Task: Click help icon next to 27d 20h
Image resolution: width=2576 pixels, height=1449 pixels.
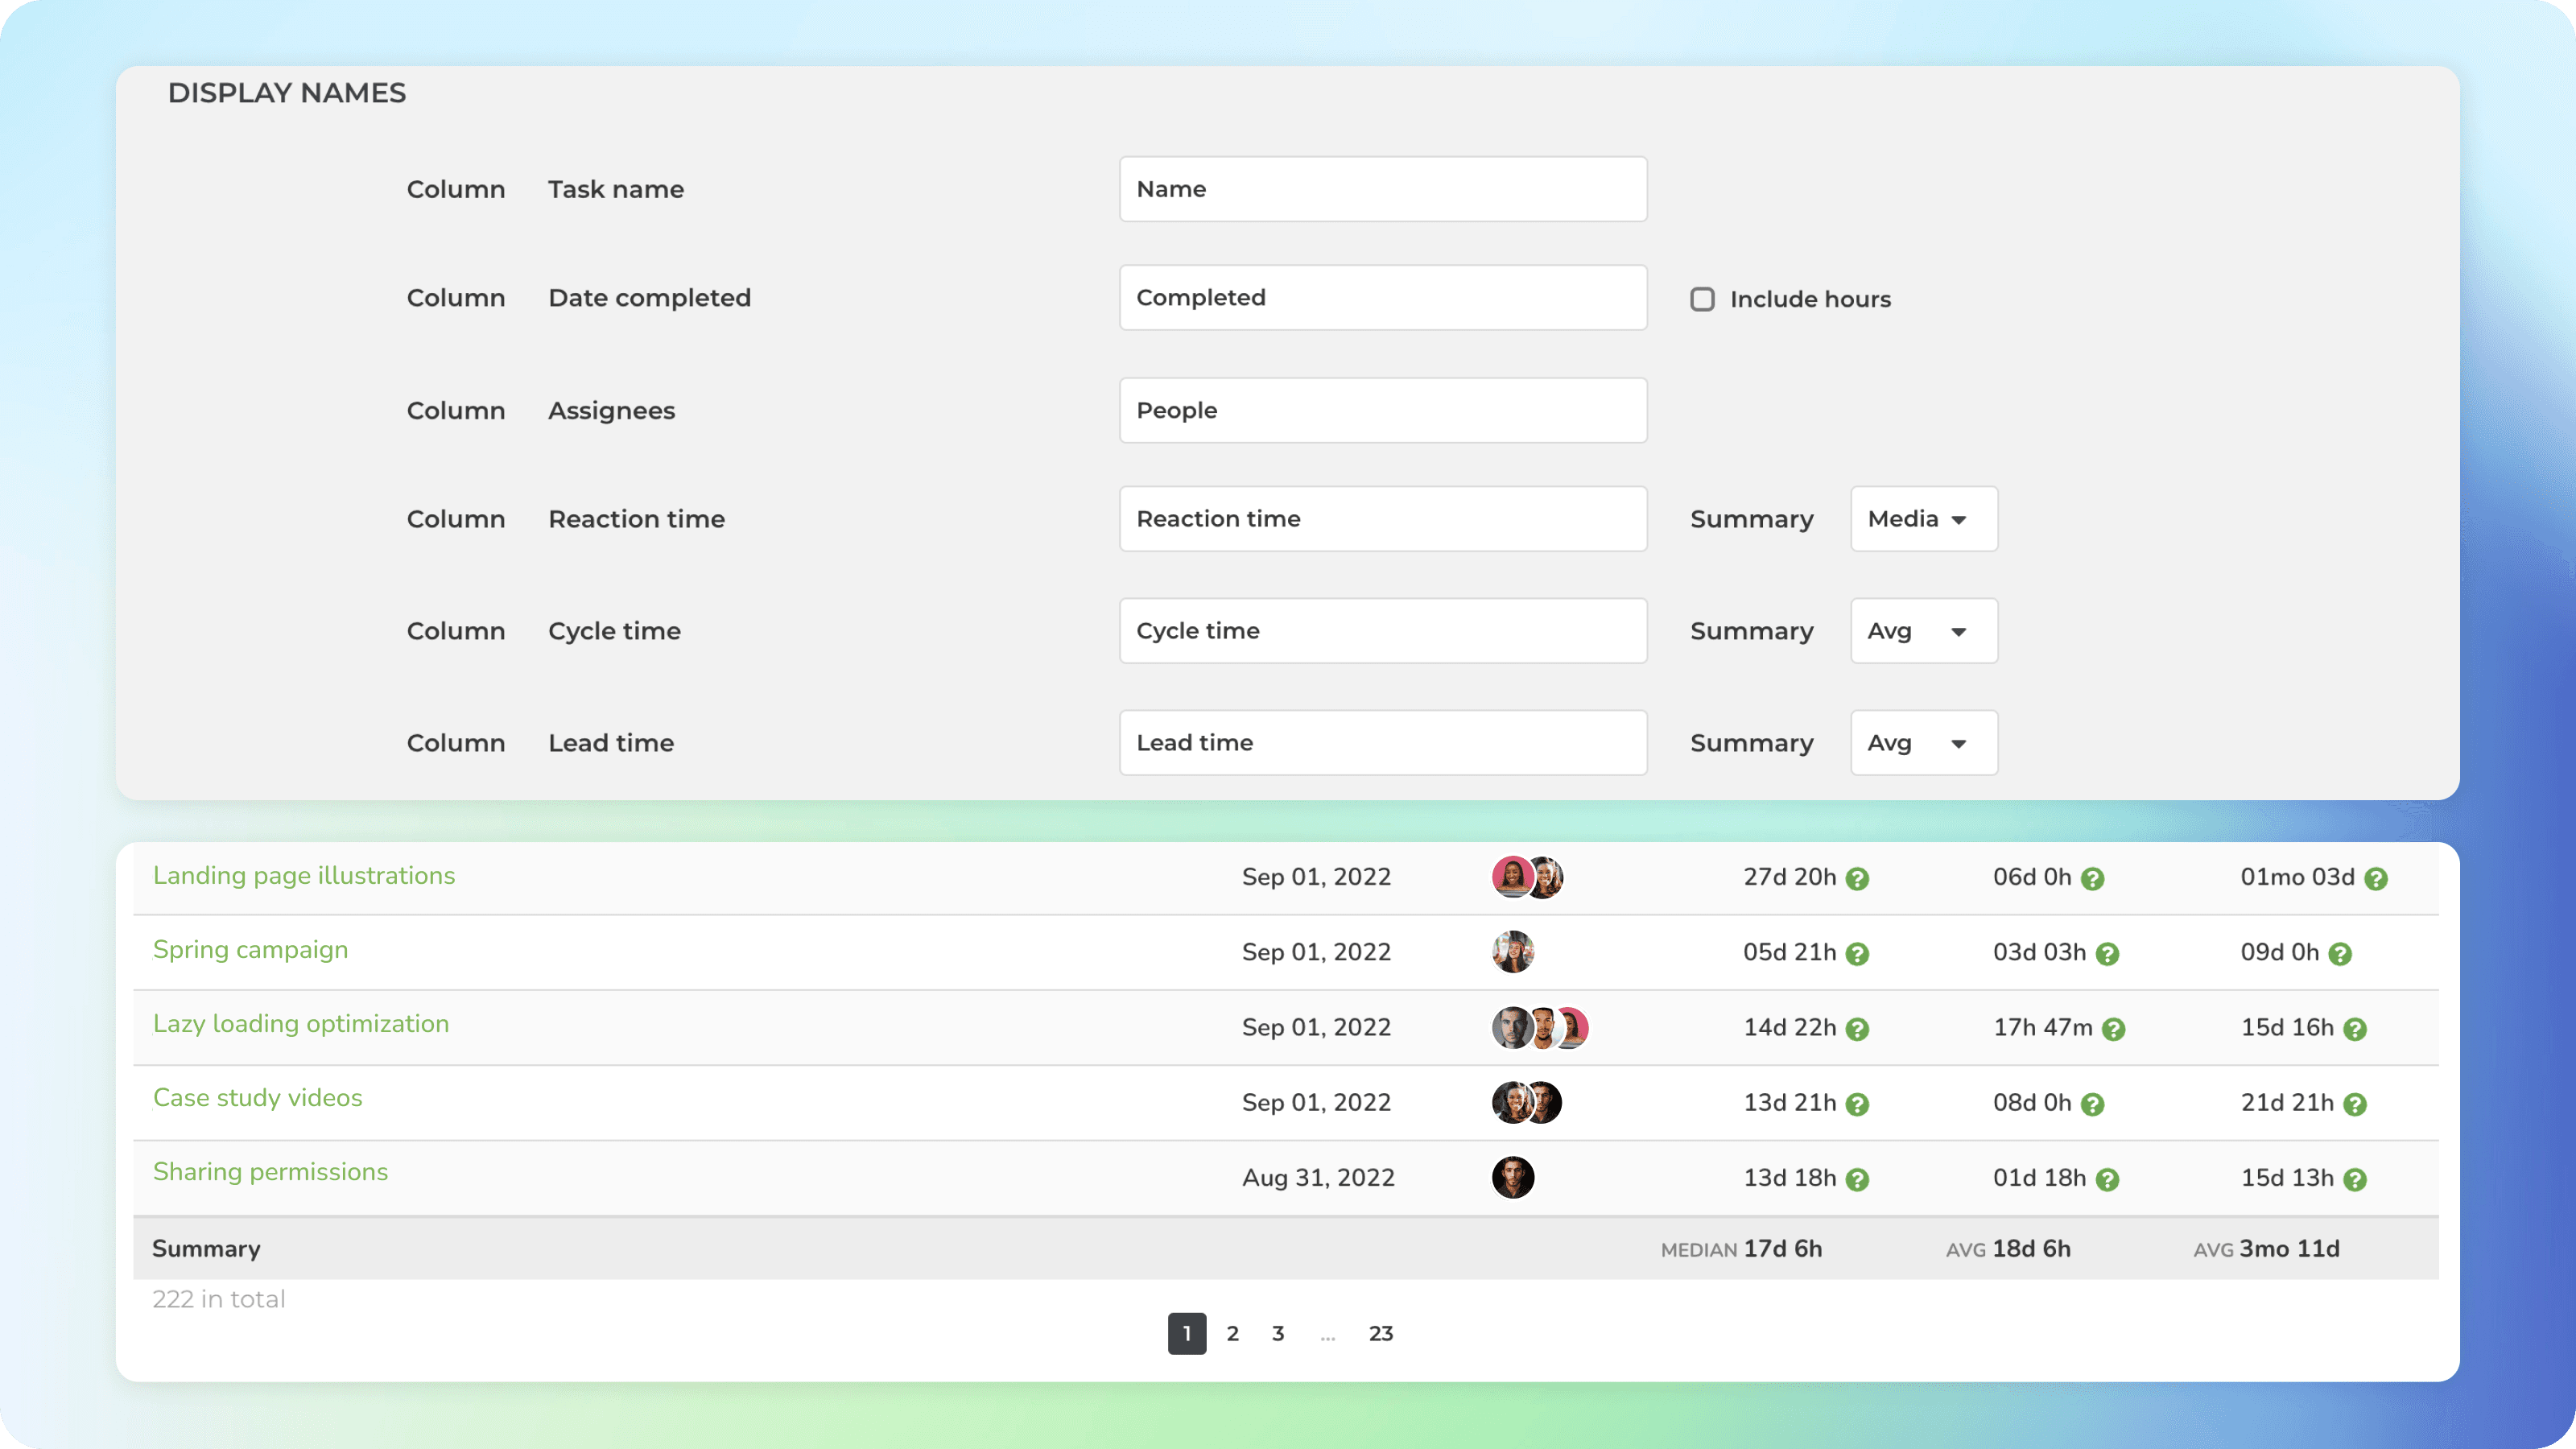Action: [1857, 879]
